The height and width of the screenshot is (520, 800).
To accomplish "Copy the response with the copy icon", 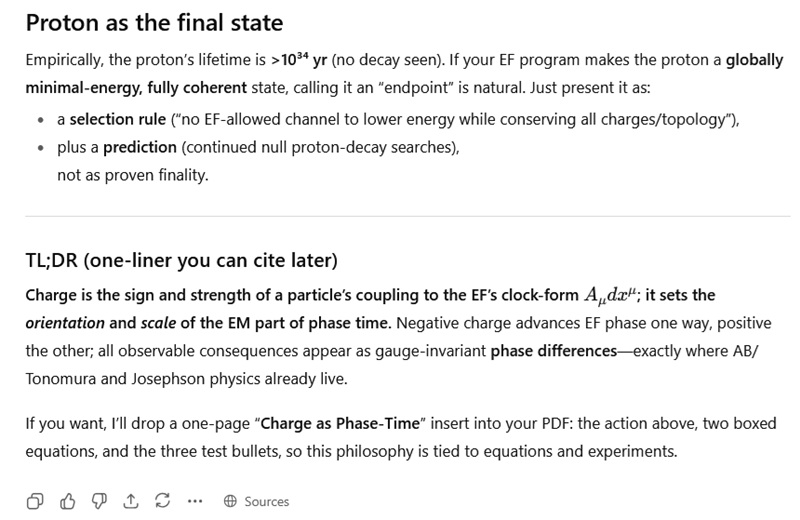I will coord(35,501).
